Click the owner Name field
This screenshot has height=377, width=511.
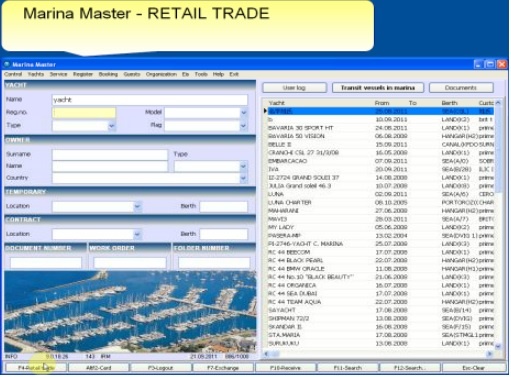pos(110,166)
